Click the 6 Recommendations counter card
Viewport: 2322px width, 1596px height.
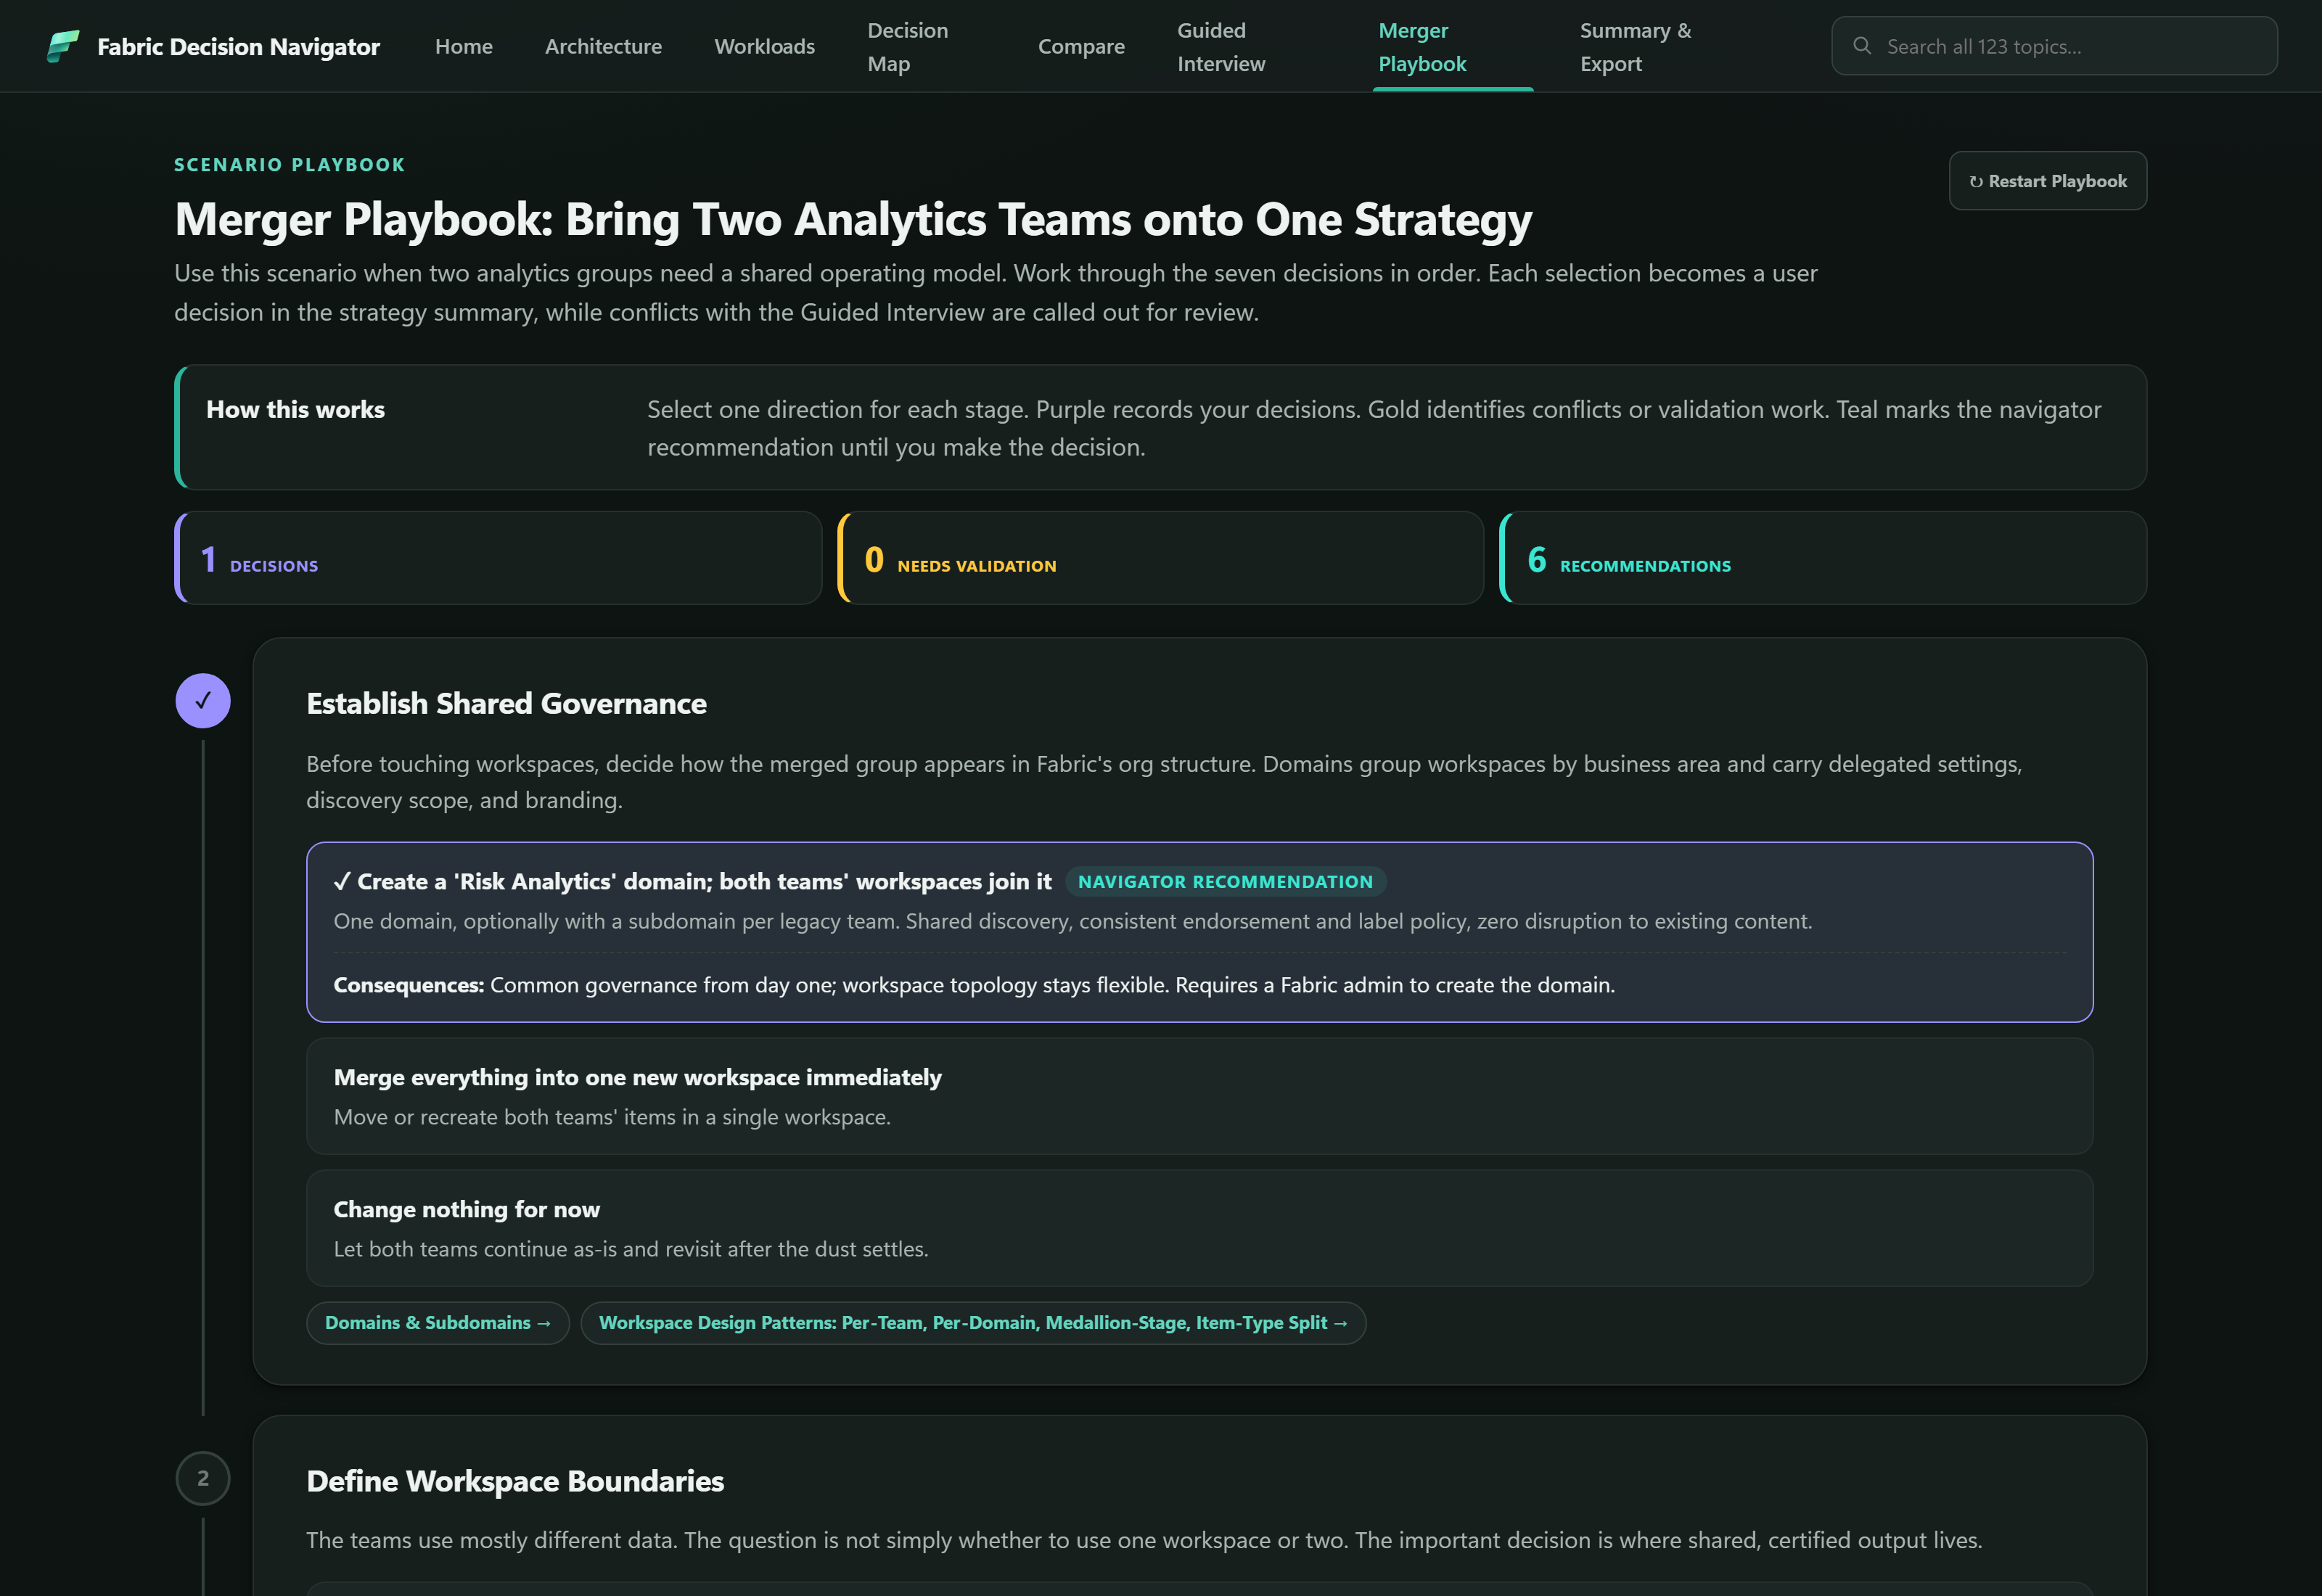pyautogui.click(x=1823, y=558)
